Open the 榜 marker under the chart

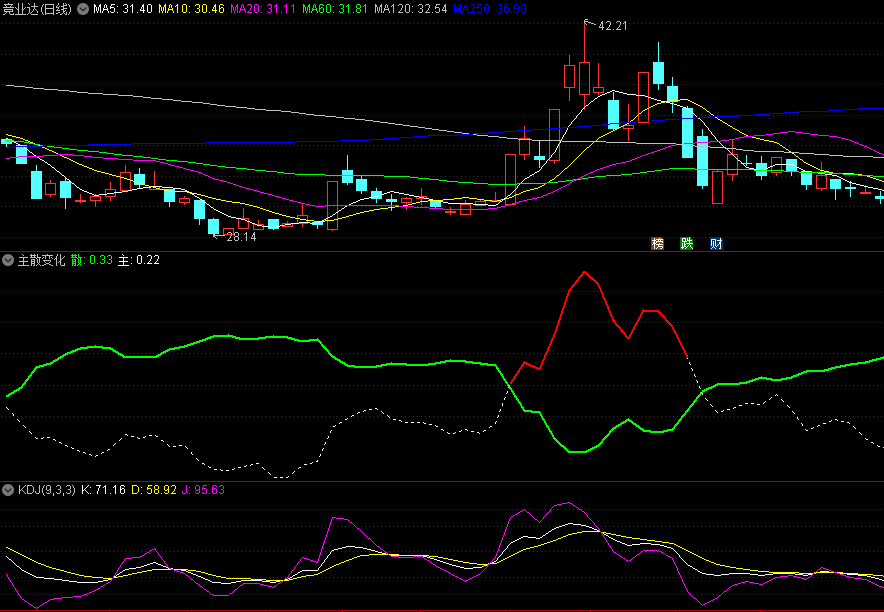click(657, 243)
